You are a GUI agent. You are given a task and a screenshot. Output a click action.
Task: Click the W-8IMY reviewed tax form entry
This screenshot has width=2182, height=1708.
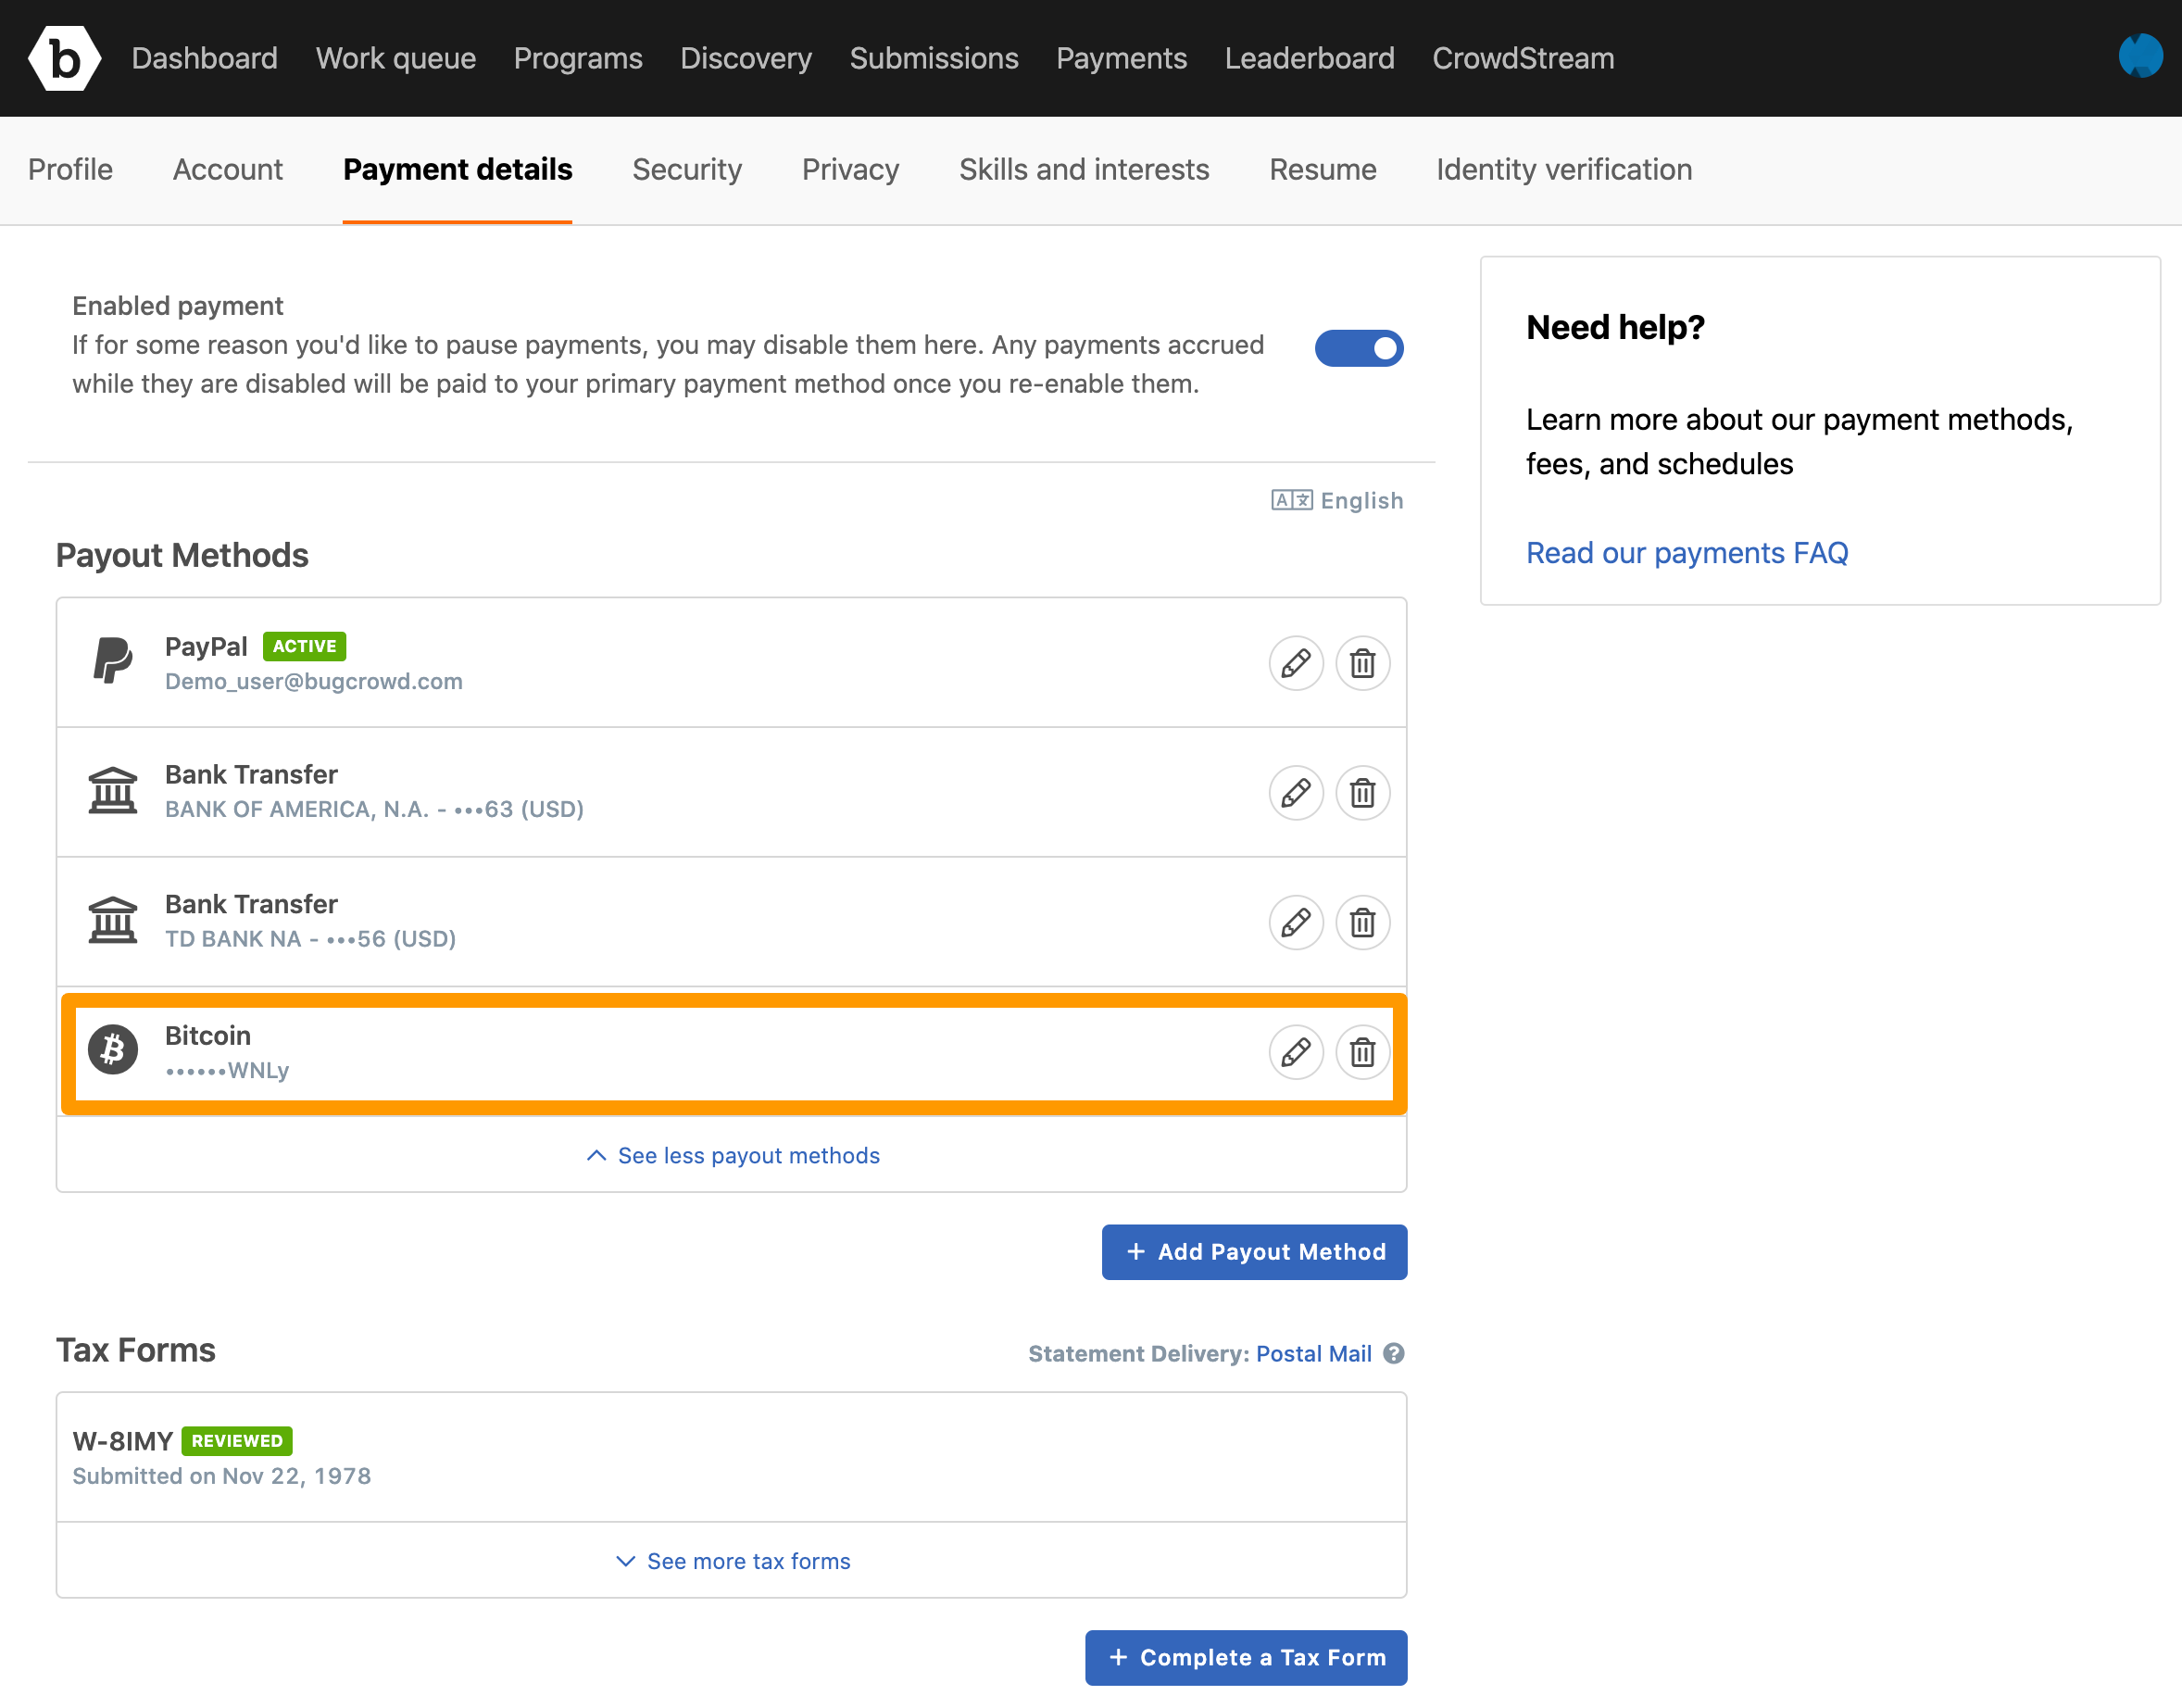[732, 1453]
